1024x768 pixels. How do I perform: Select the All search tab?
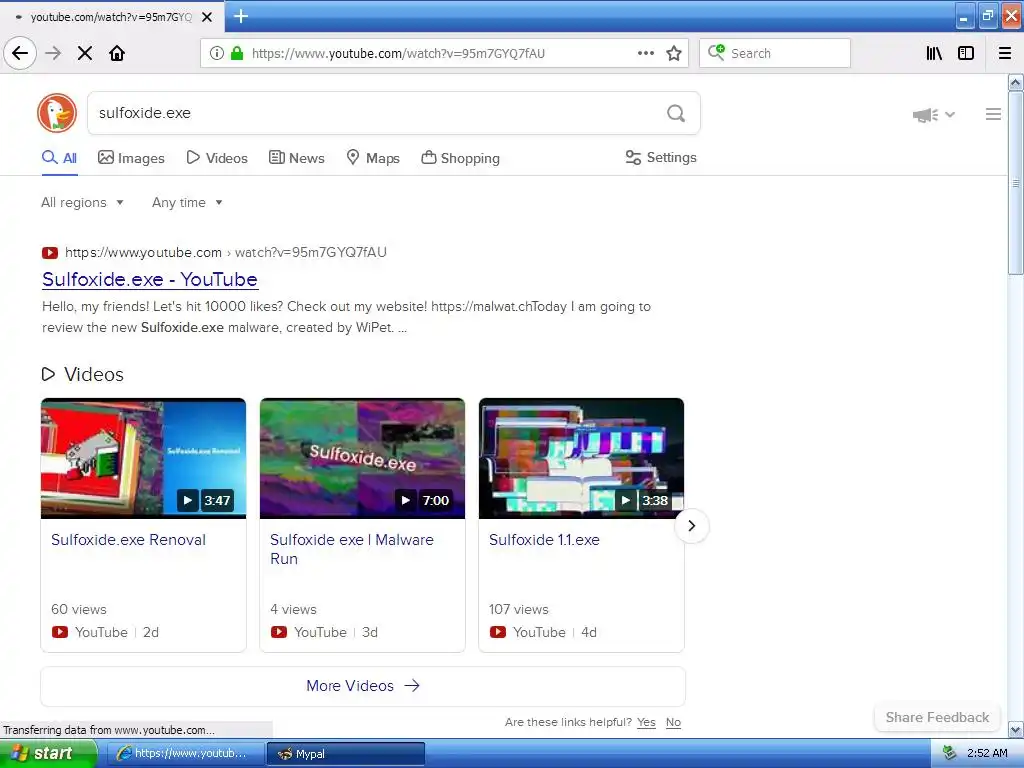point(59,157)
